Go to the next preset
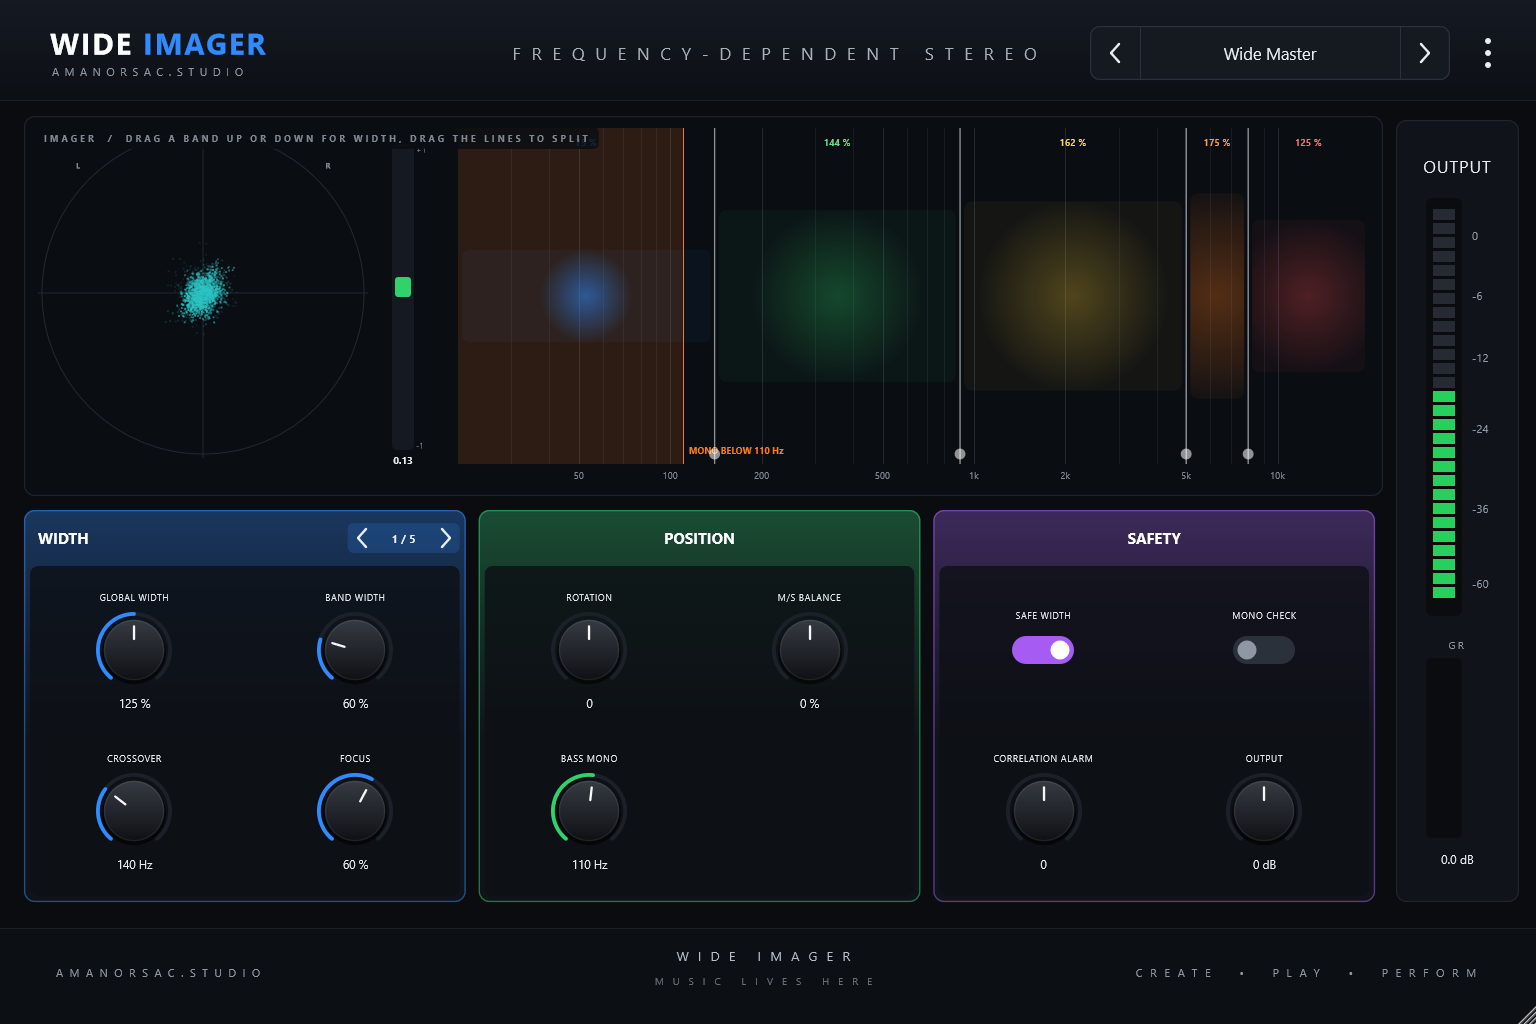Screen dimensions: 1536x1024 (1425, 53)
